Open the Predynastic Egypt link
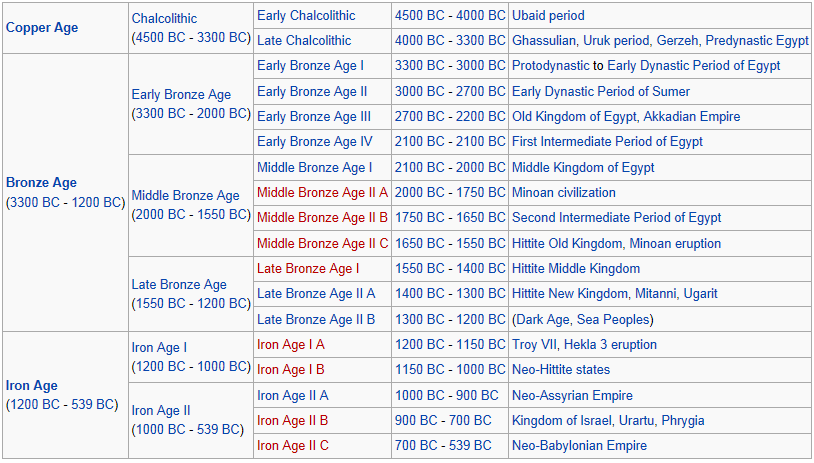The height and width of the screenshot is (463, 814). tap(757, 40)
